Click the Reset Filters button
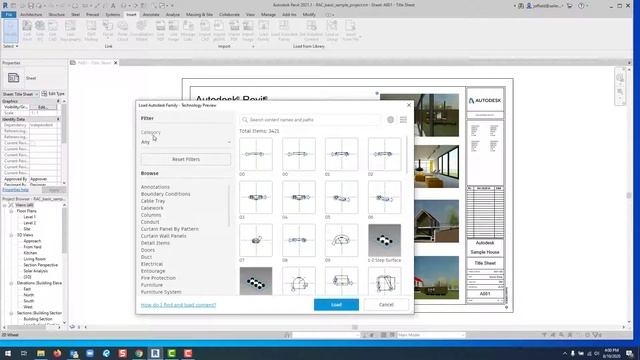 tap(186, 159)
